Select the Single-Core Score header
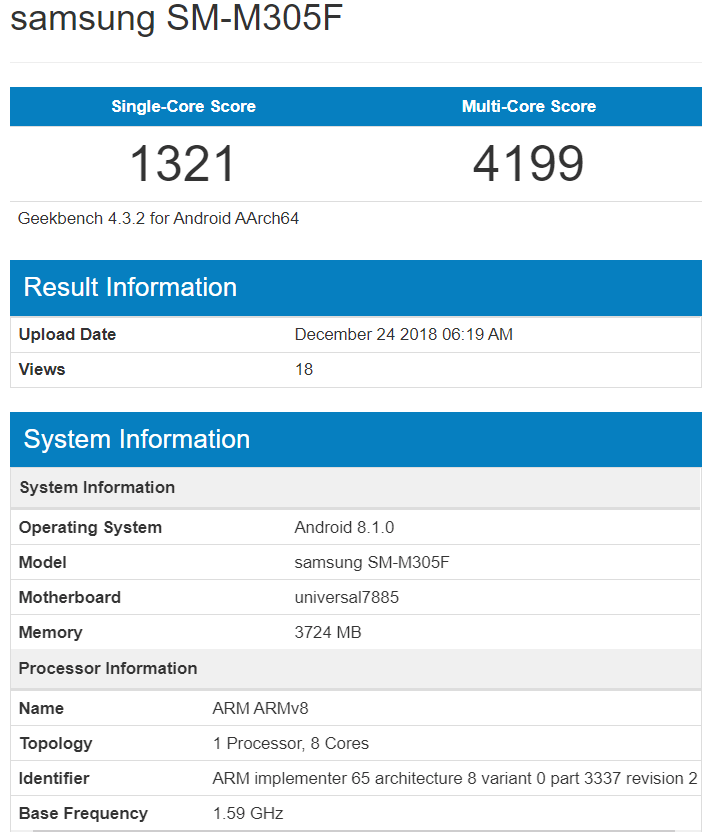 [184, 106]
